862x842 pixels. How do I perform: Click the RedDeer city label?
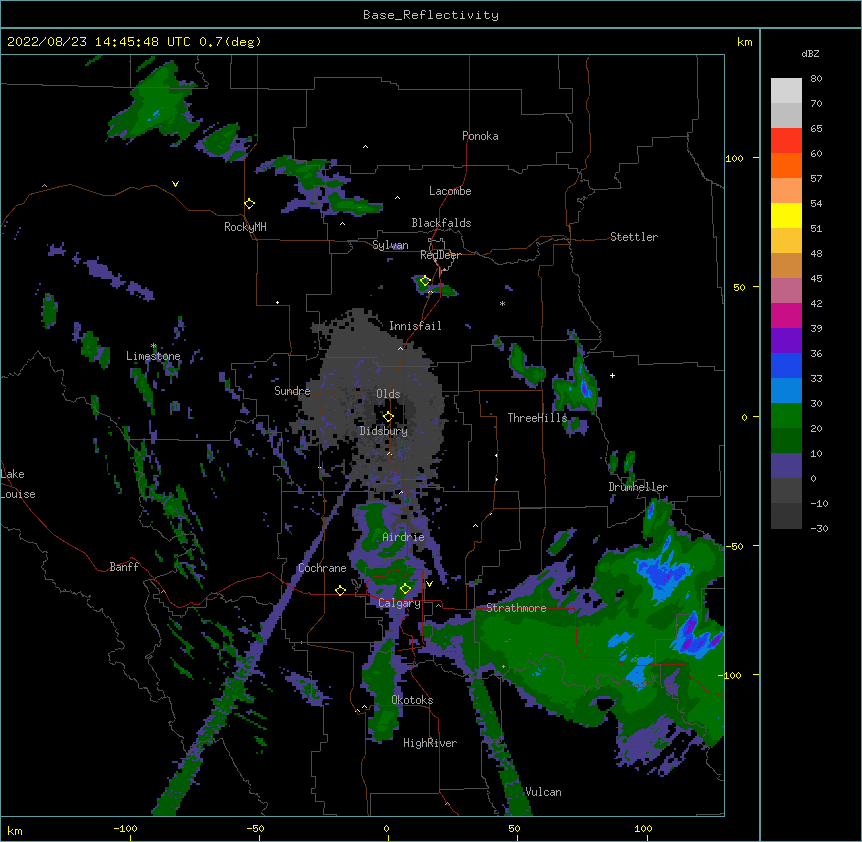[x=440, y=255]
